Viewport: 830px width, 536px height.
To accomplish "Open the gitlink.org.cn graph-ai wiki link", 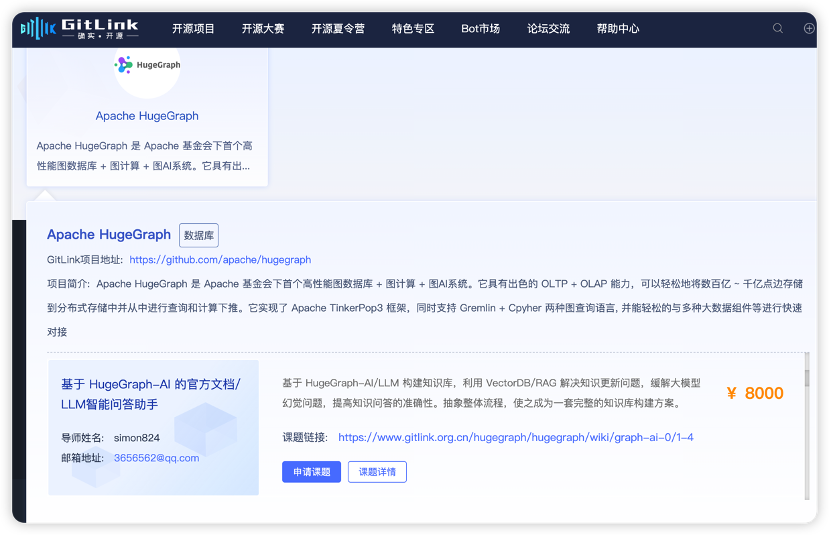I will 516,438.
